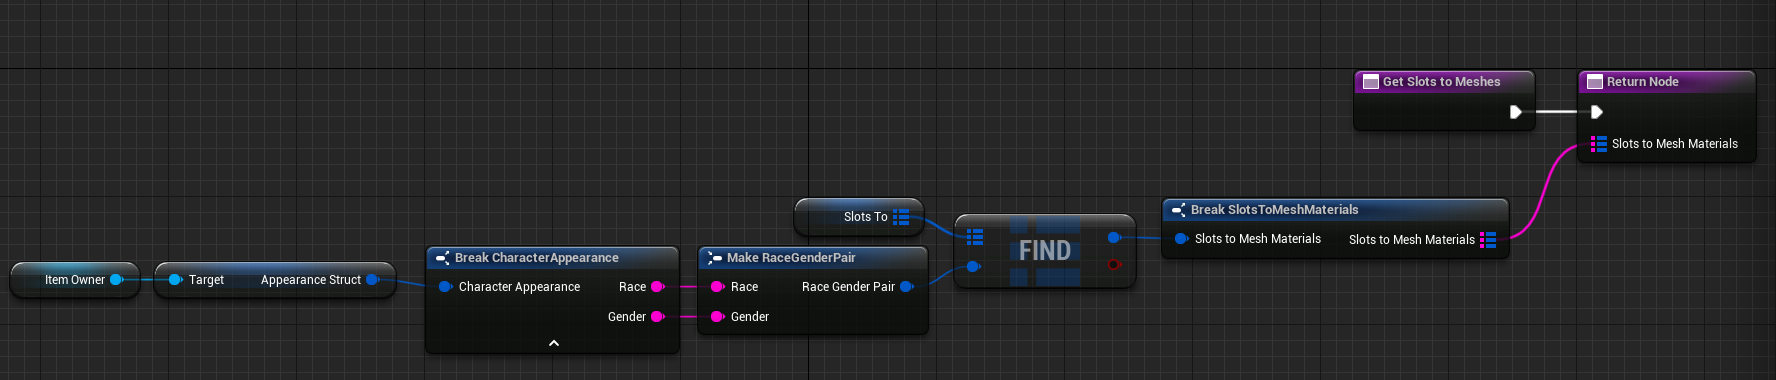The height and width of the screenshot is (380, 1776).
Task: Click Gender input pin on Make RaceGenderPair
Action: [x=717, y=317]
